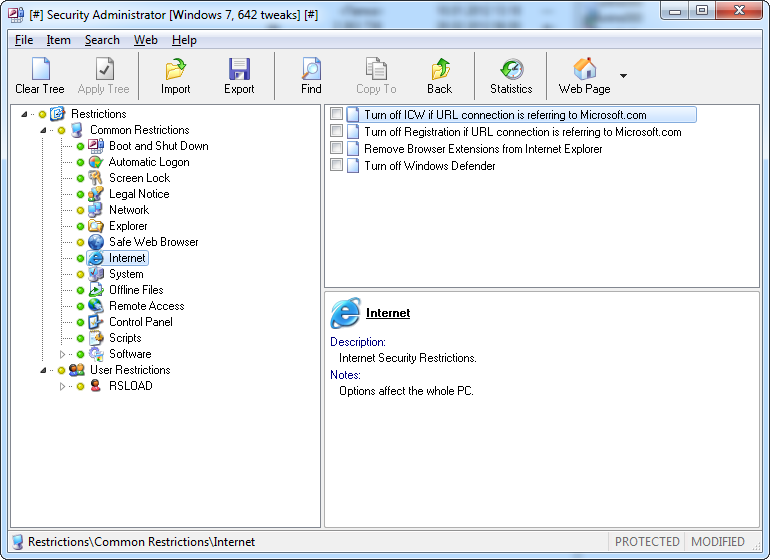770x560 pixels.
Task: Open Find with the magnifier icon
Action: coord(311,69)
